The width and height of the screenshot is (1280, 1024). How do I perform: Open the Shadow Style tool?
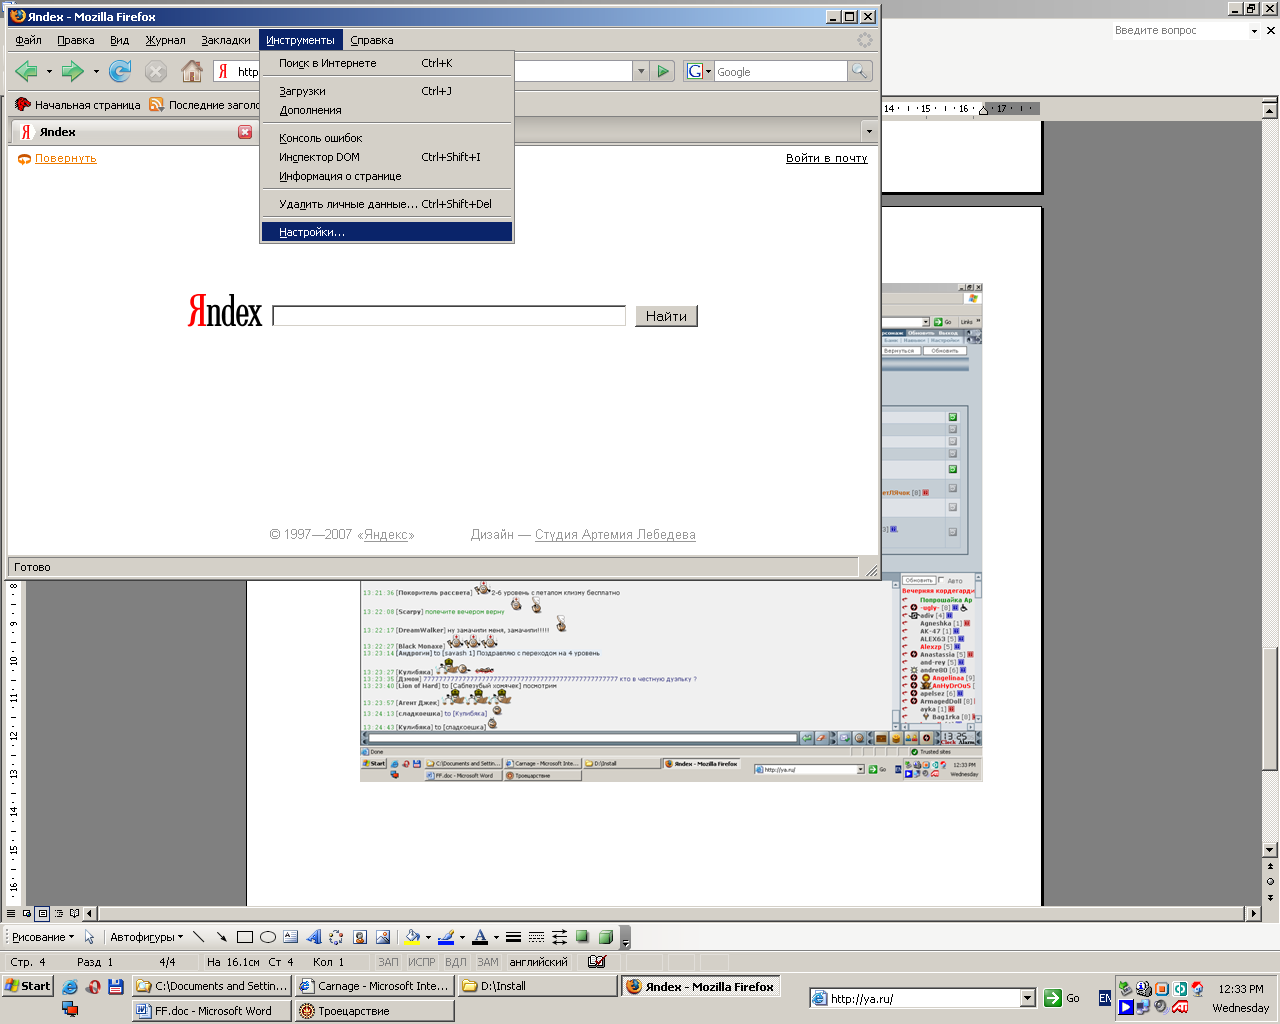(x=582, y=937)
